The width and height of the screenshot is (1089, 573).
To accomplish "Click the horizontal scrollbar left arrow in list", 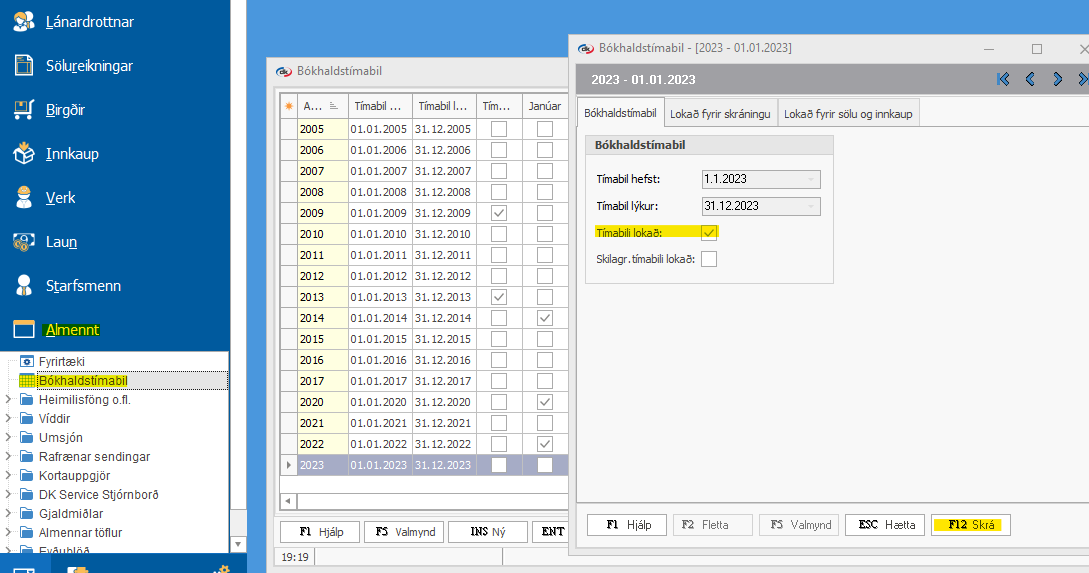I will (288, 501).
